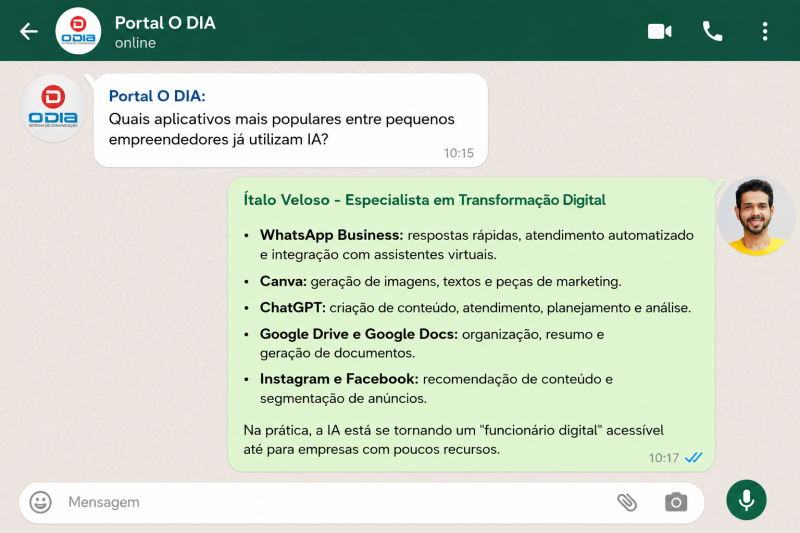Viewport: 800px width, 533px height.
Task: Select the question about aplicativos que utilizam IA
Action: [x=282, y=129]
